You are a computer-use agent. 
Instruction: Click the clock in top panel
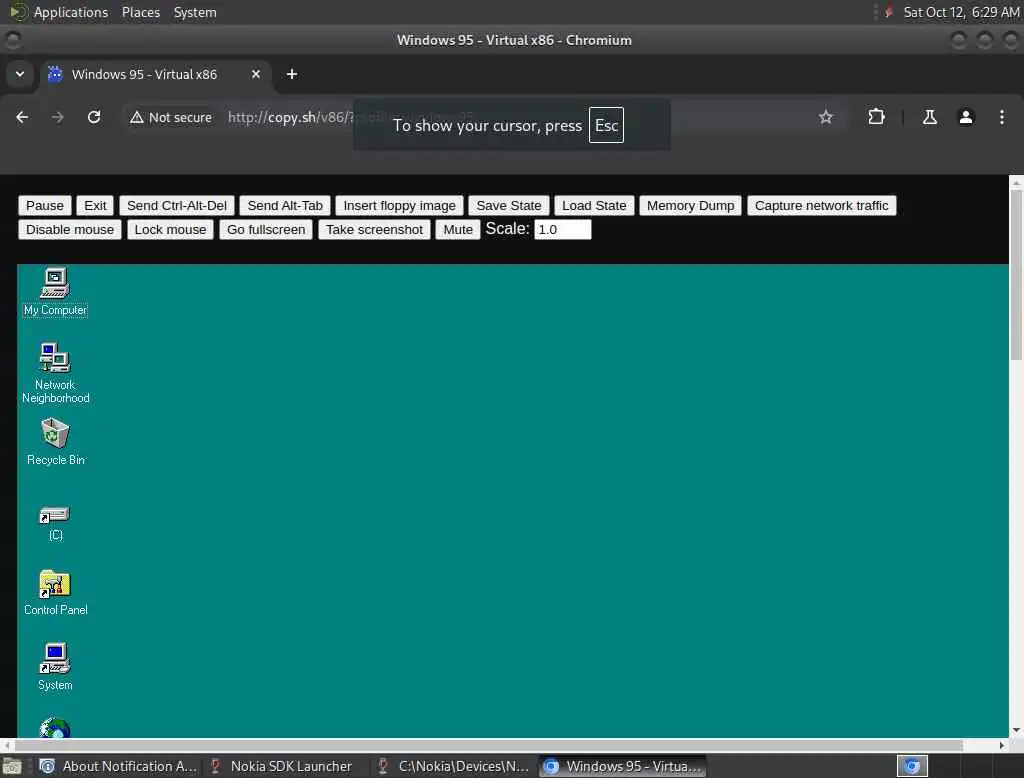pos(961,12)
